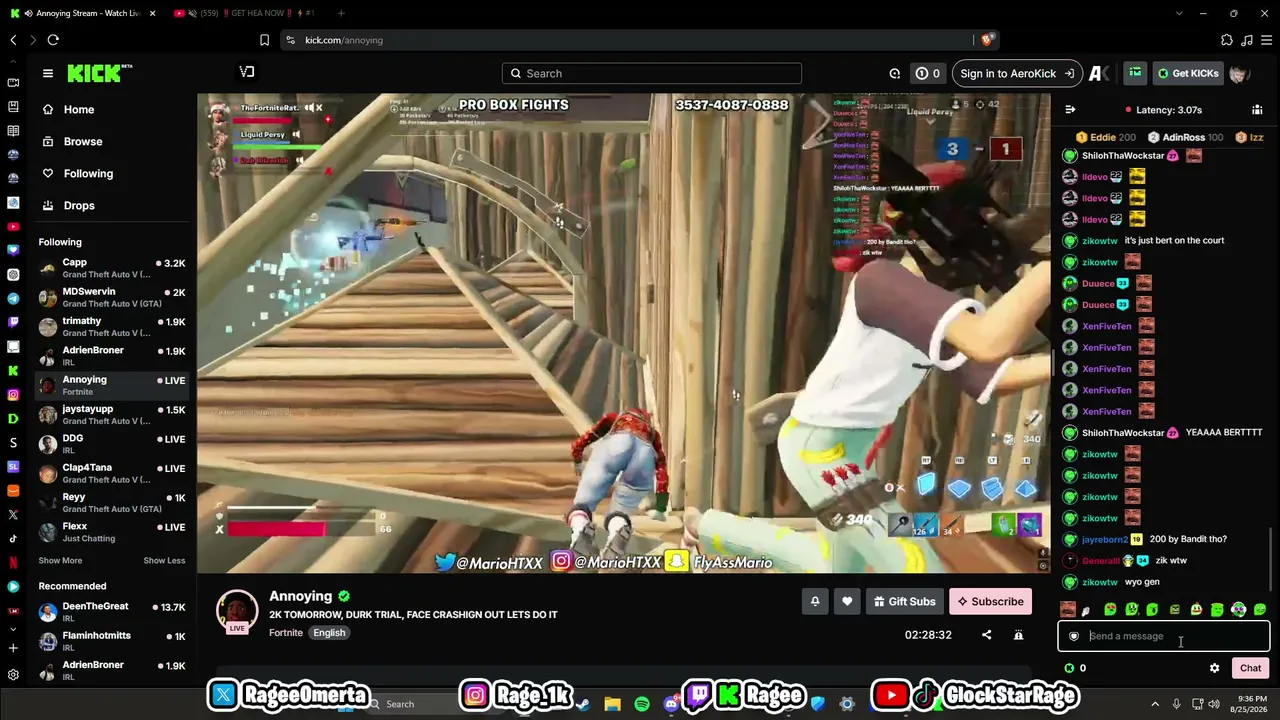1280x720 pixels.
Task: Open the browser main menu icon
Action: click(x=1267, y=40)
